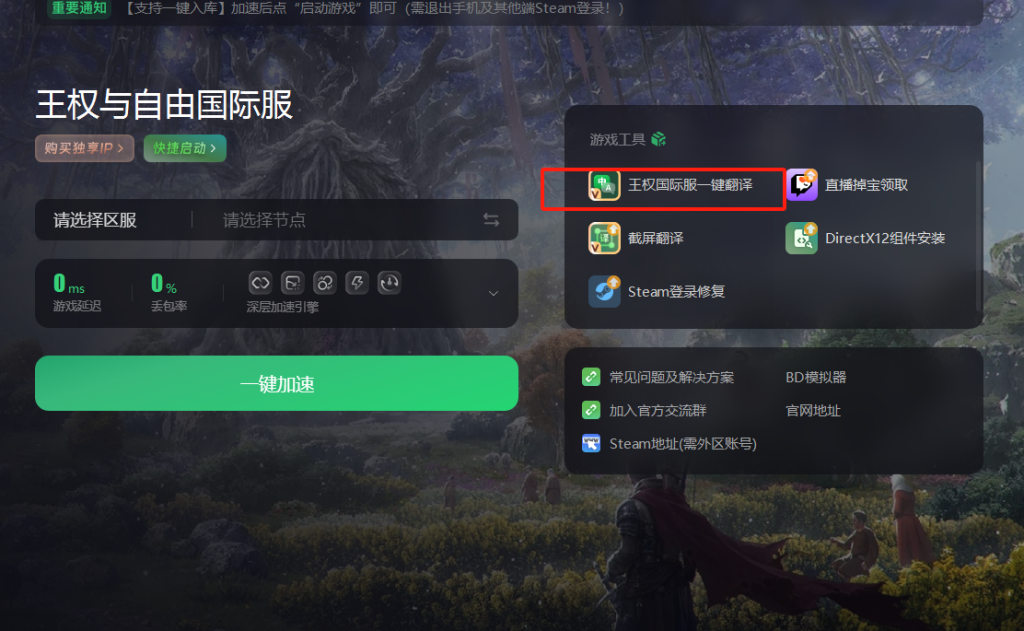Open the BD模拟器 link
The width and height of the screenshot is (1024, 631).
(816, 377)
